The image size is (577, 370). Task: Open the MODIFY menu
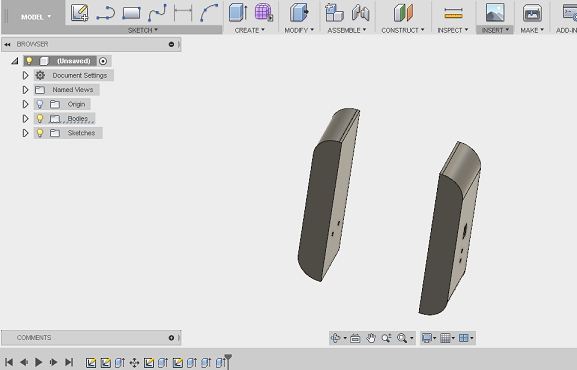click(x=299, y=30)
